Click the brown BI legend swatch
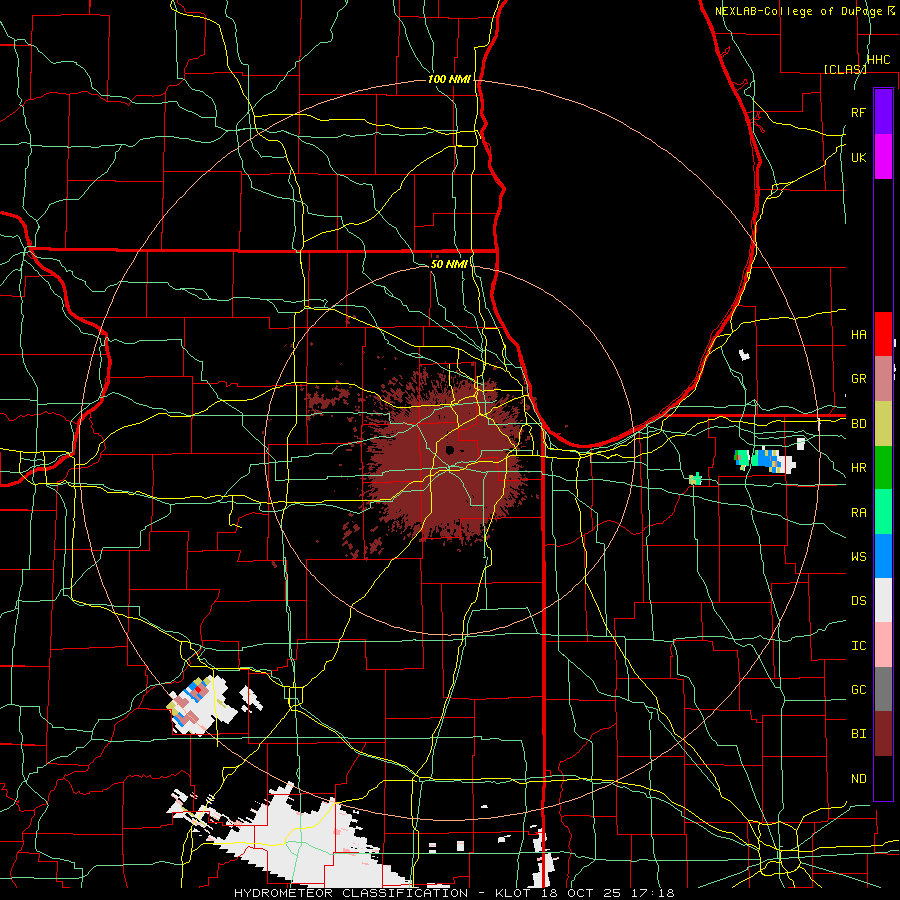The width and height of the screenshot is (900, 900). (883, 734)
